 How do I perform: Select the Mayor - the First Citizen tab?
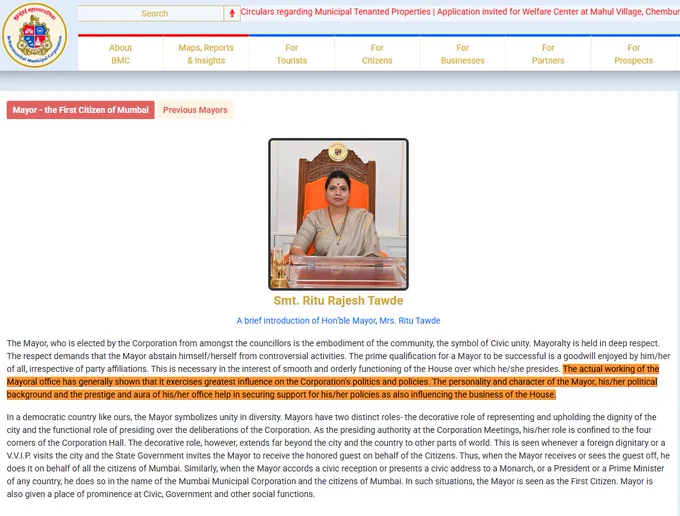(x=80, y=110)
